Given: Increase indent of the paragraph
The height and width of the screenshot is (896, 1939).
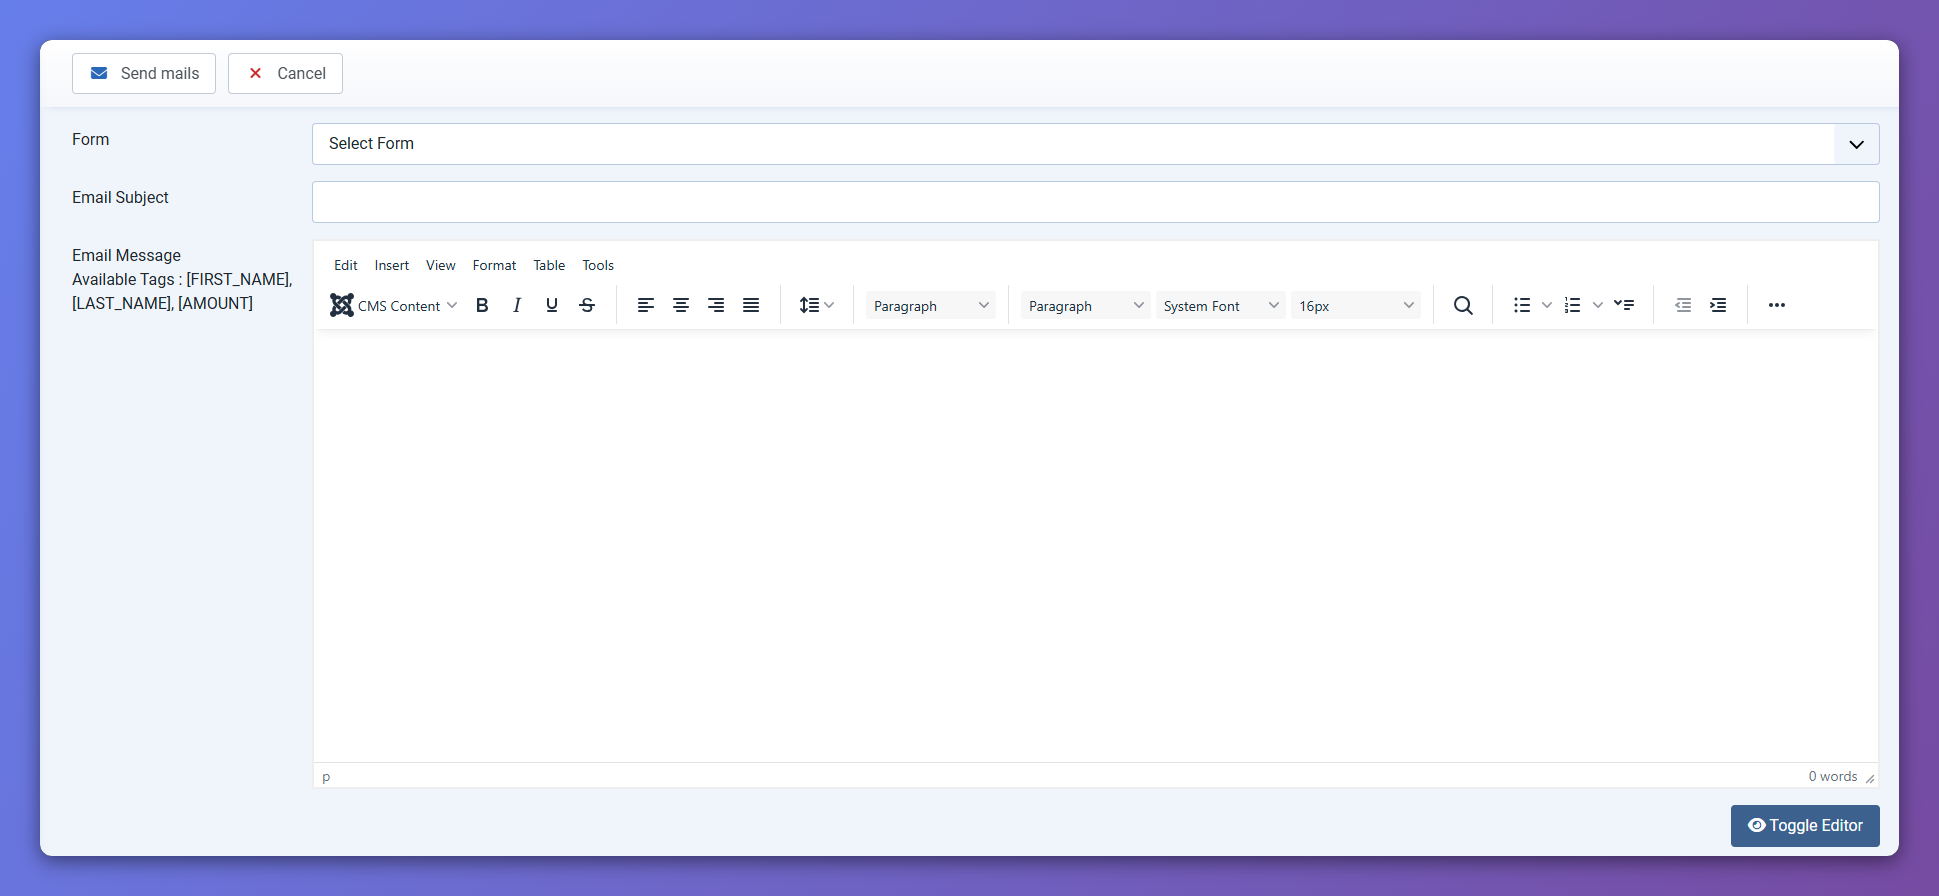Looking at the screenshot, I should [x=1718, y=305].
